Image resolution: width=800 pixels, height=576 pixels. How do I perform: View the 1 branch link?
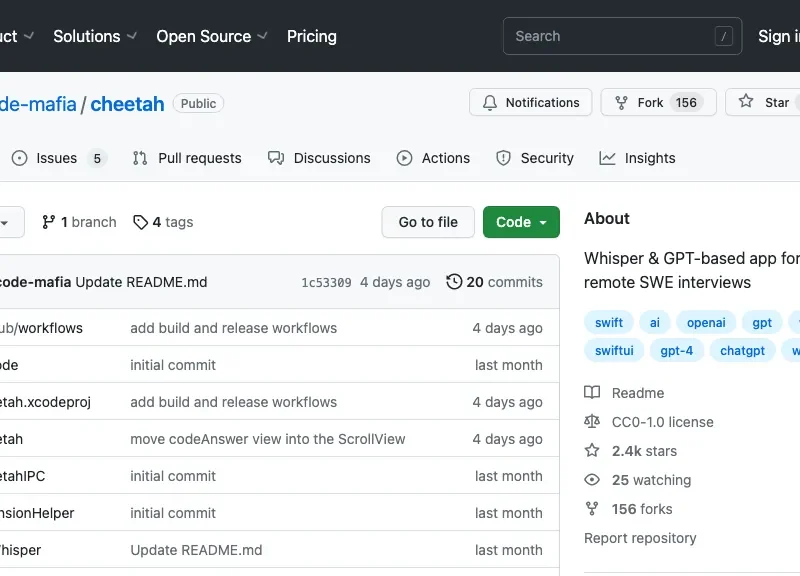click(79, 222)
